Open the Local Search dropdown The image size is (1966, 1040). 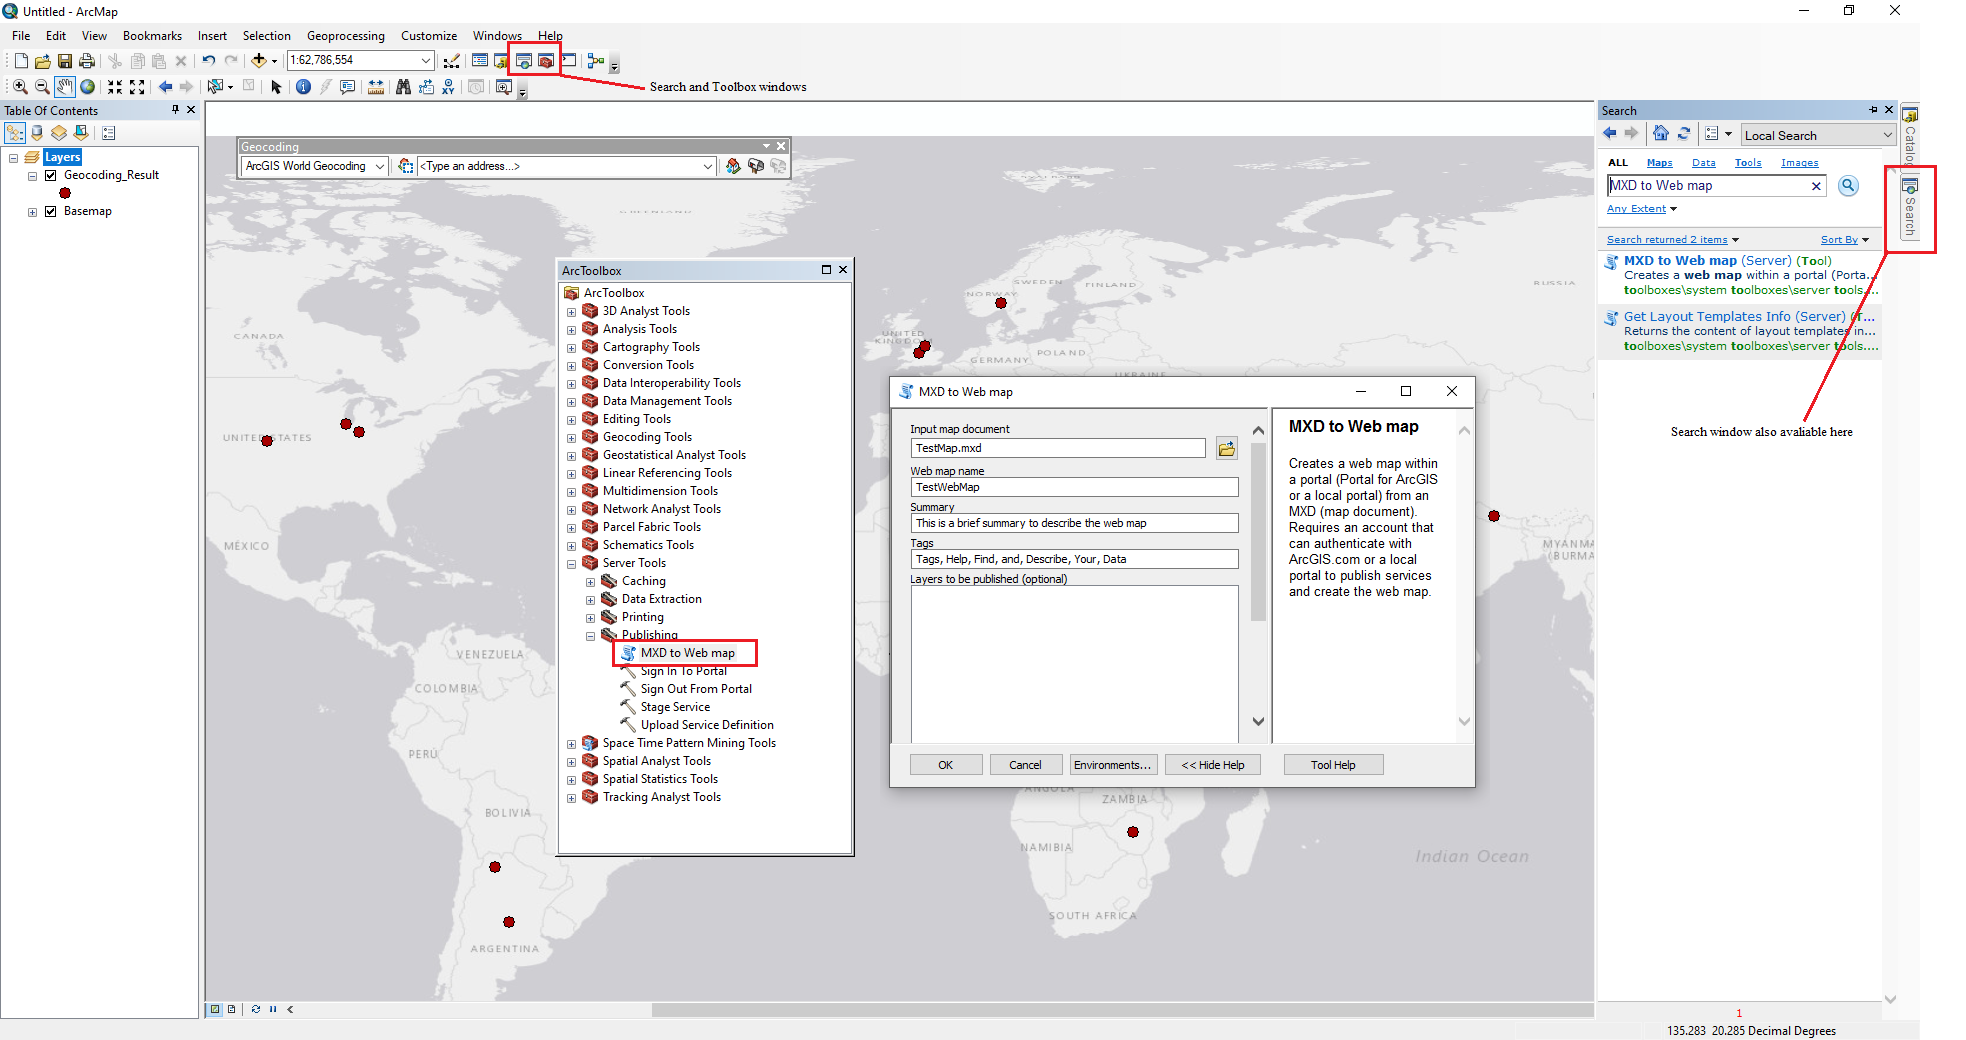(1887, 135)
